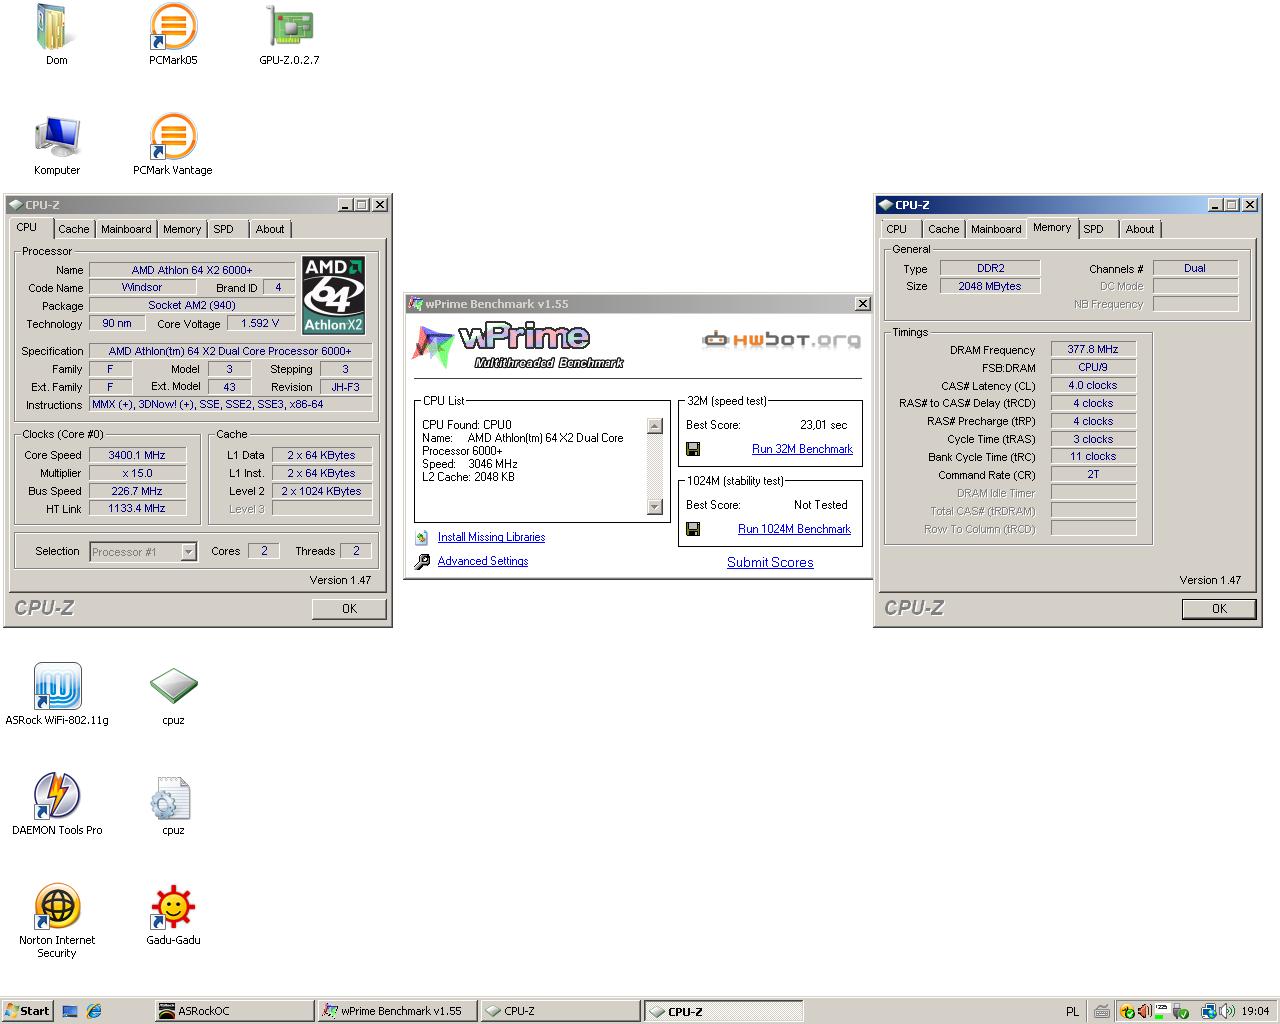Viewport: 1280px width, 1024px height.
Task: Open the Install Missing Libraries link
Action: tap(491, 537)
